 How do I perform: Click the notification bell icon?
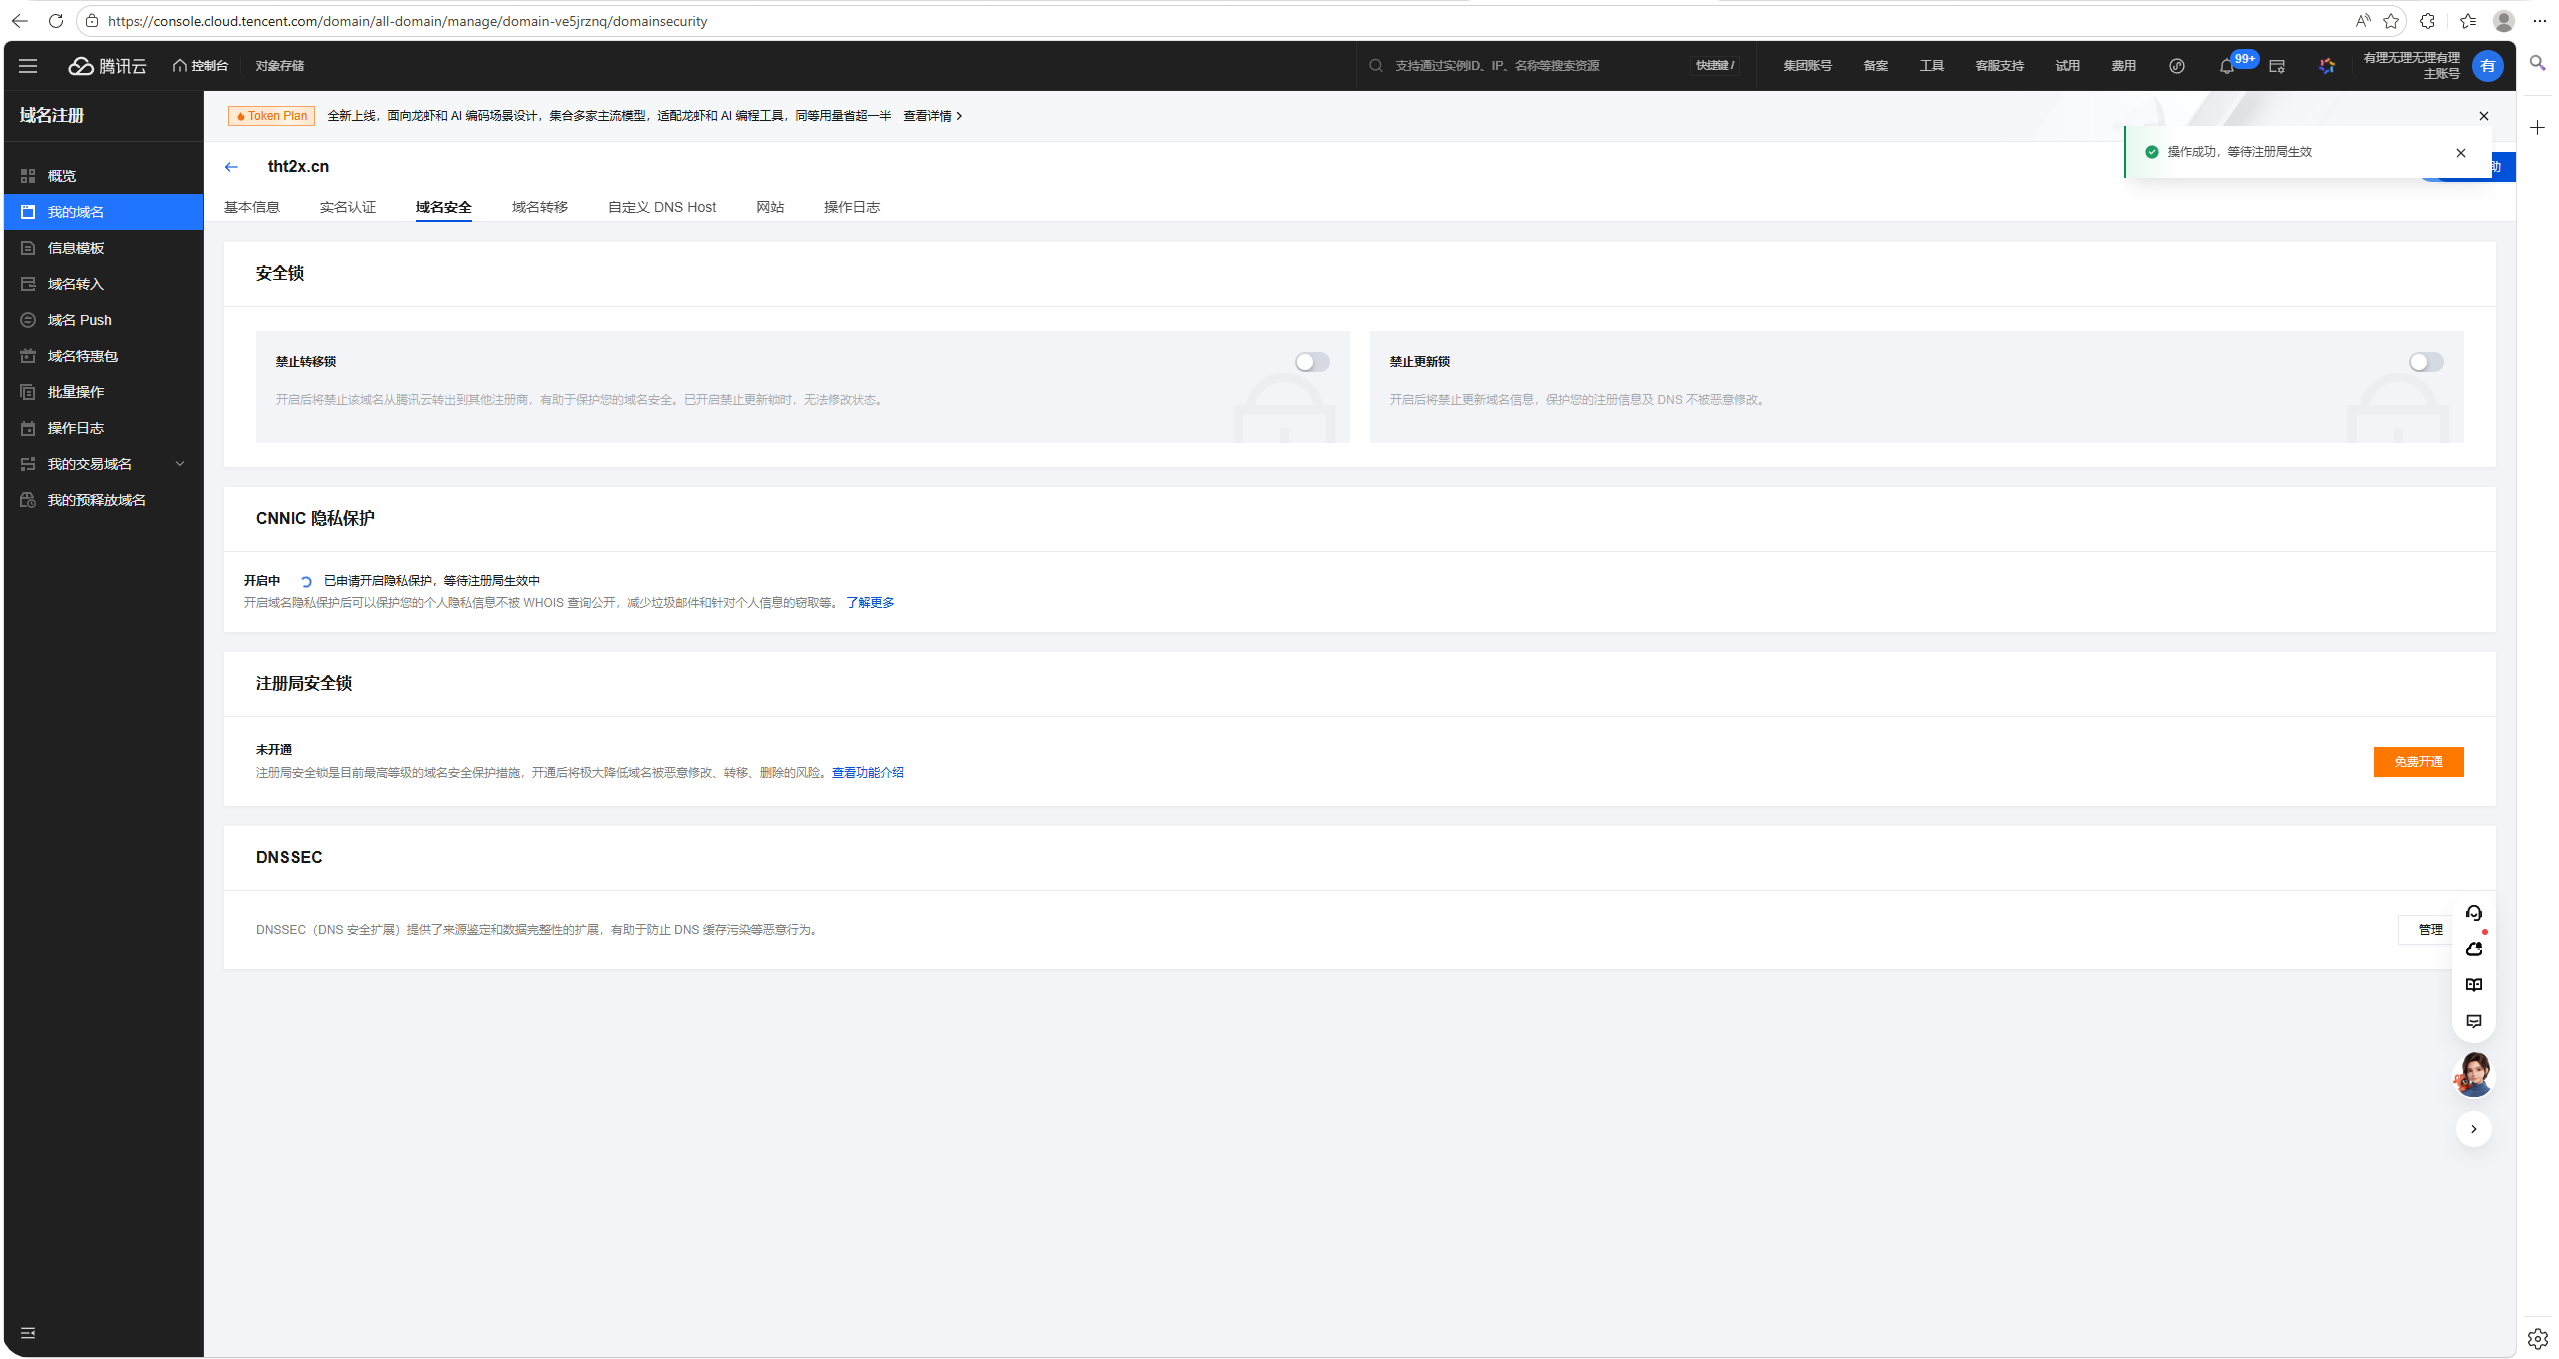pos(2226,66)
